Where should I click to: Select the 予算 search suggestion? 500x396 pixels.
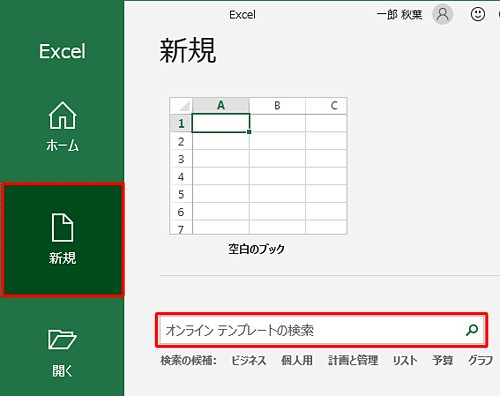point(443,360)
